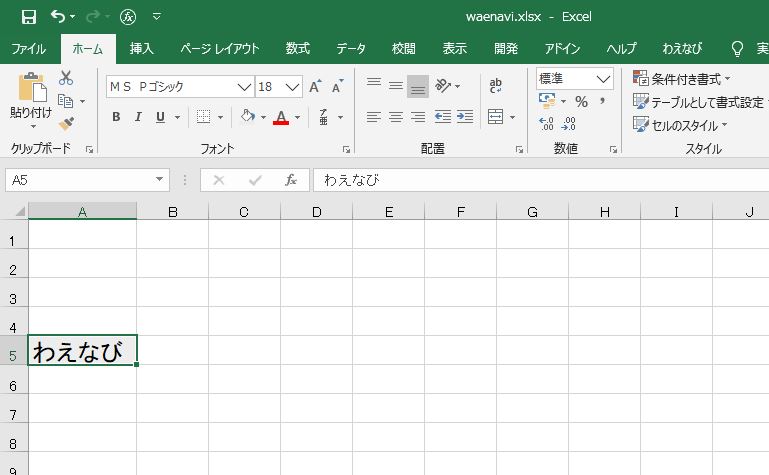Merge and center cells
The height and width of the screenshot is (475, 769).
coord(495,117)
